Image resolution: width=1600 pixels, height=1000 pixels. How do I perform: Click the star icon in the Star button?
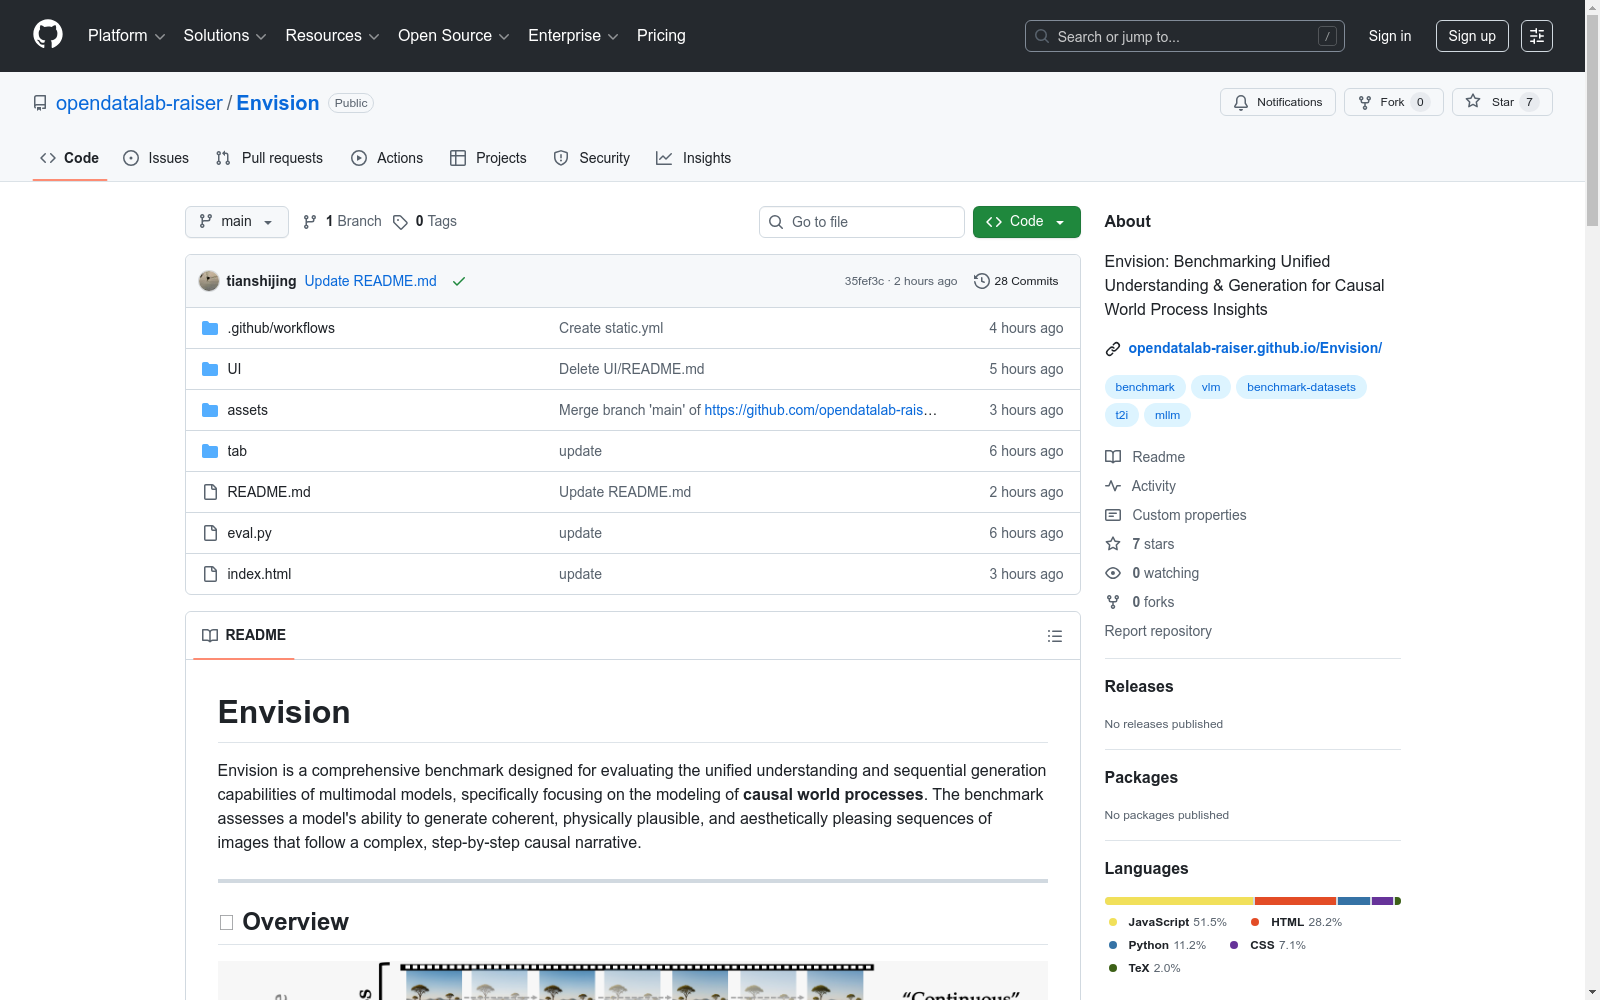(1473, 101)
